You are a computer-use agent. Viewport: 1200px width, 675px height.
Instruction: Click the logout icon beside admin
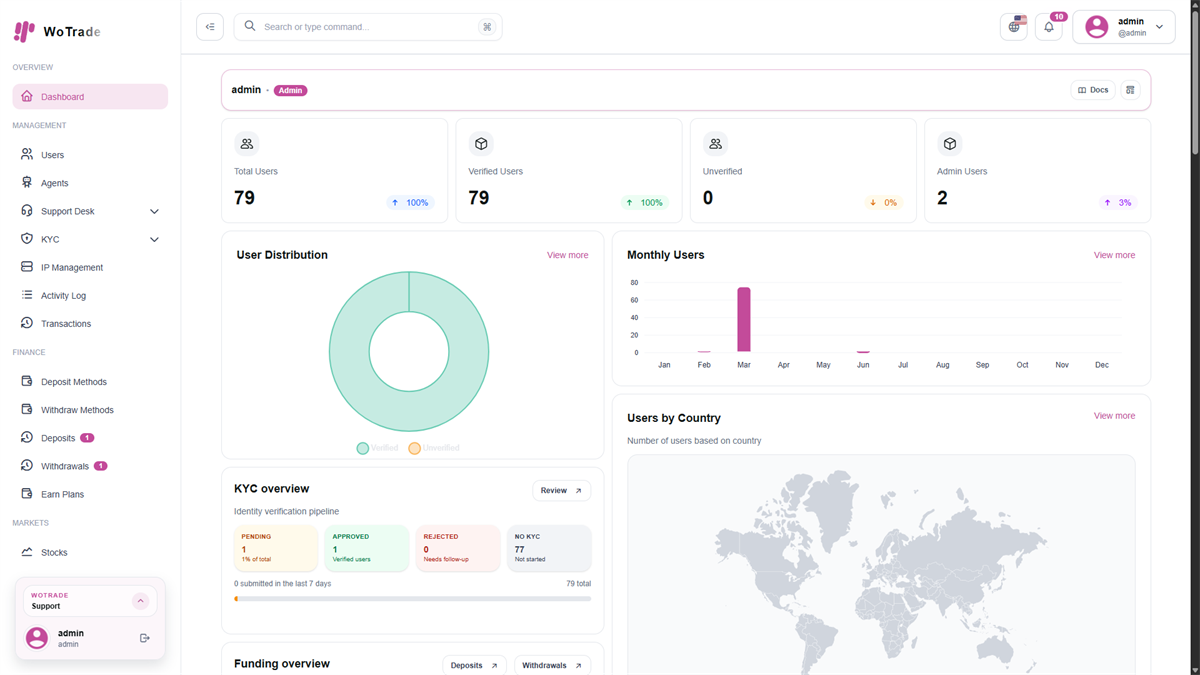tap(145, 638)
